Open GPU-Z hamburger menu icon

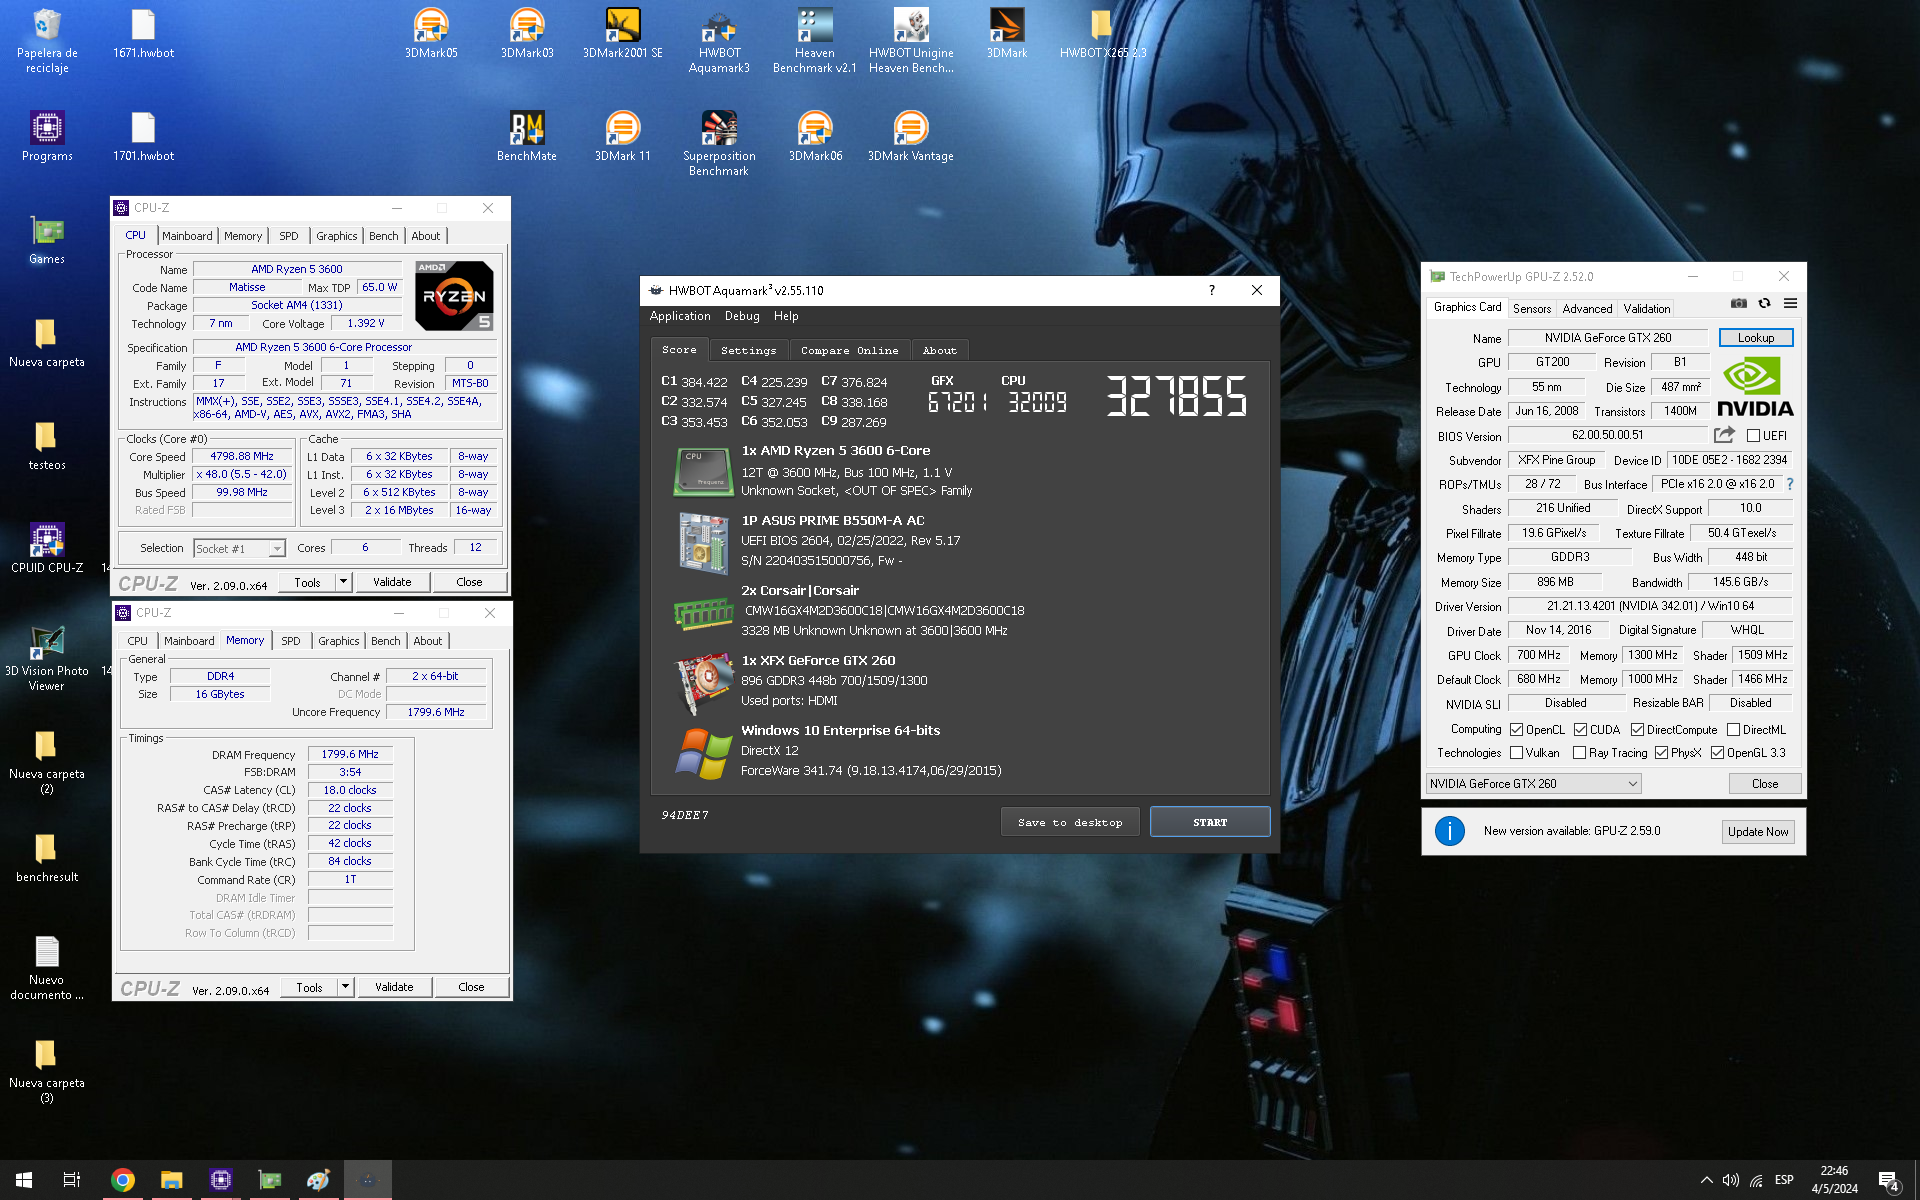(1791, 303)
